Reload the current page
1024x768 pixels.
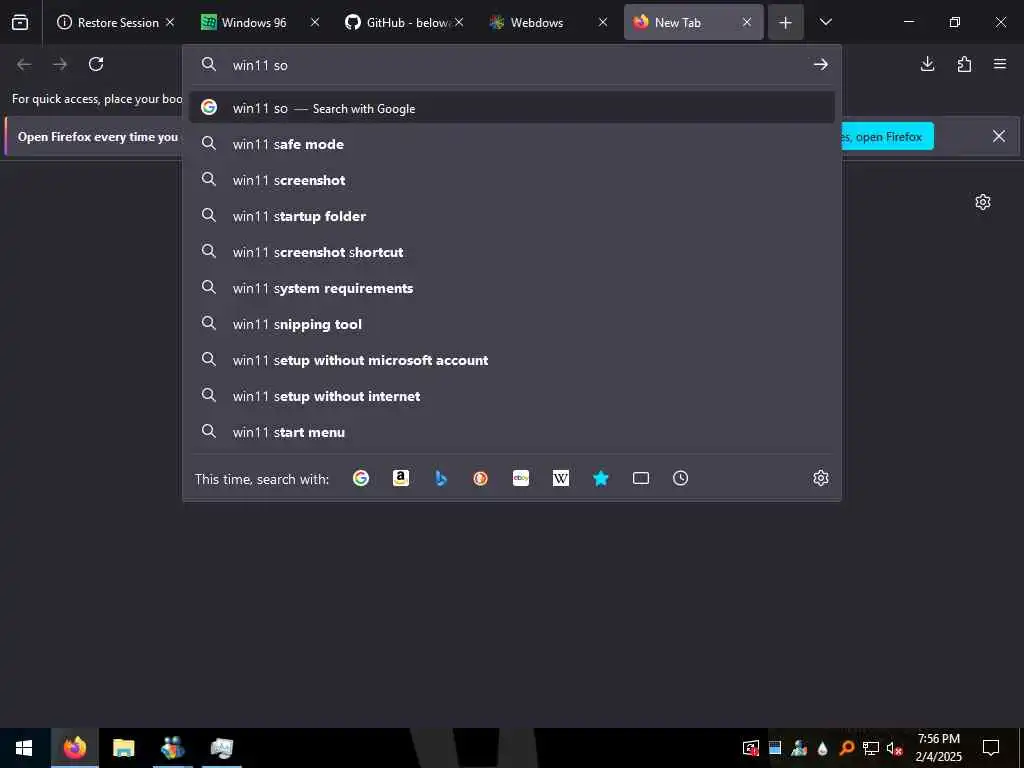(x=96, y=64)
